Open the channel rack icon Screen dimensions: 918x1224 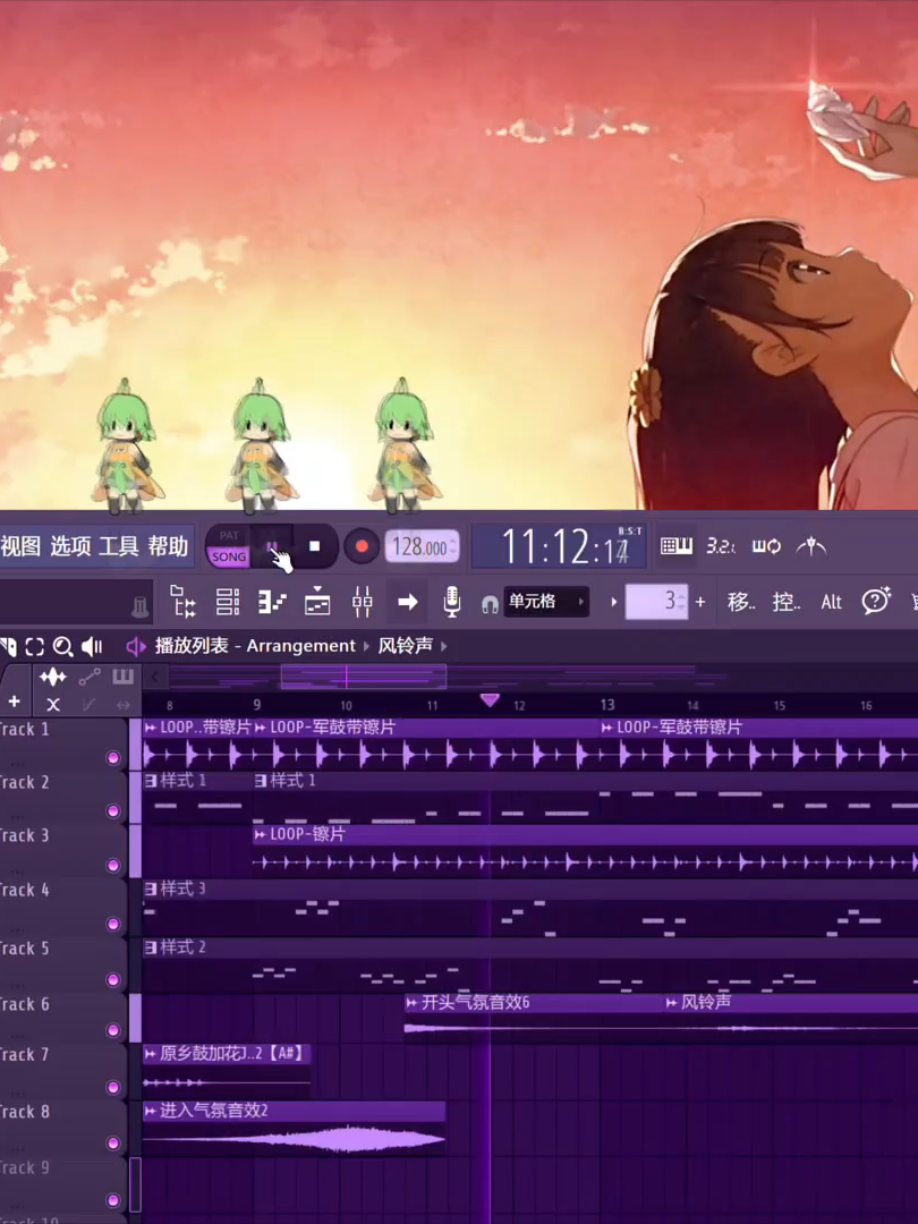tap(228, 602)
